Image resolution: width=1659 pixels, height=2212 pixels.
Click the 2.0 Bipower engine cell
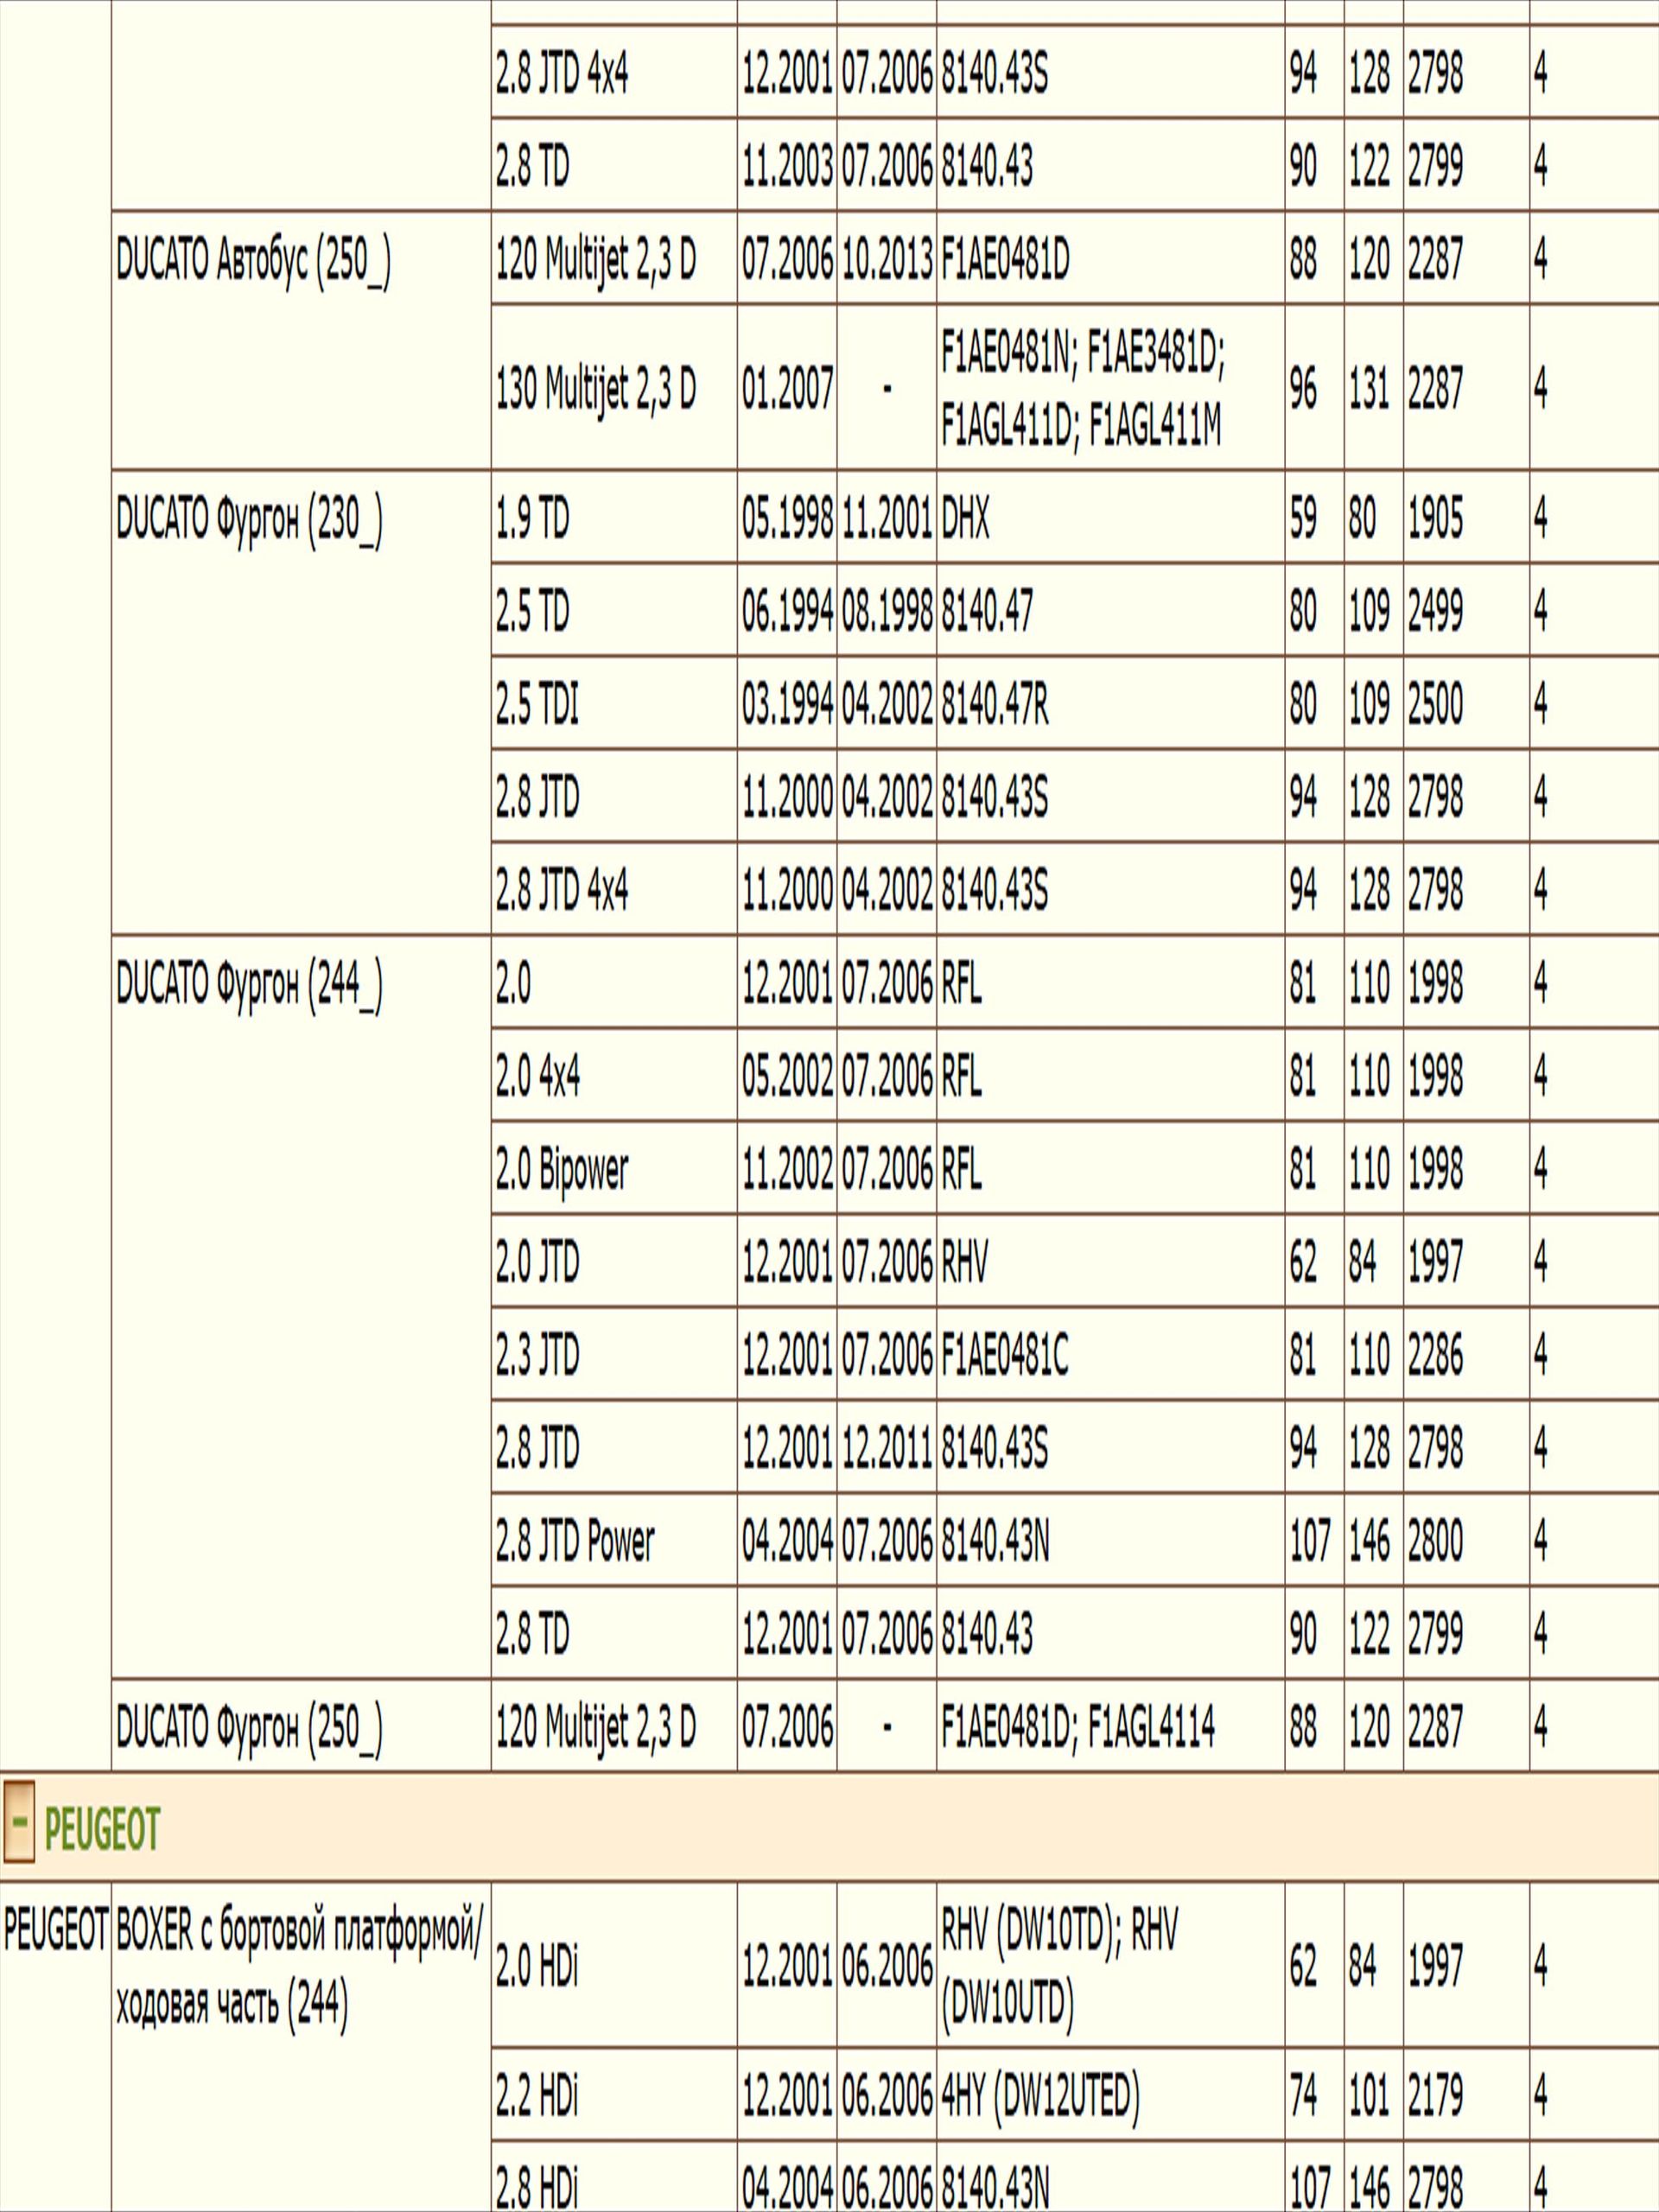click(614, 1168)
